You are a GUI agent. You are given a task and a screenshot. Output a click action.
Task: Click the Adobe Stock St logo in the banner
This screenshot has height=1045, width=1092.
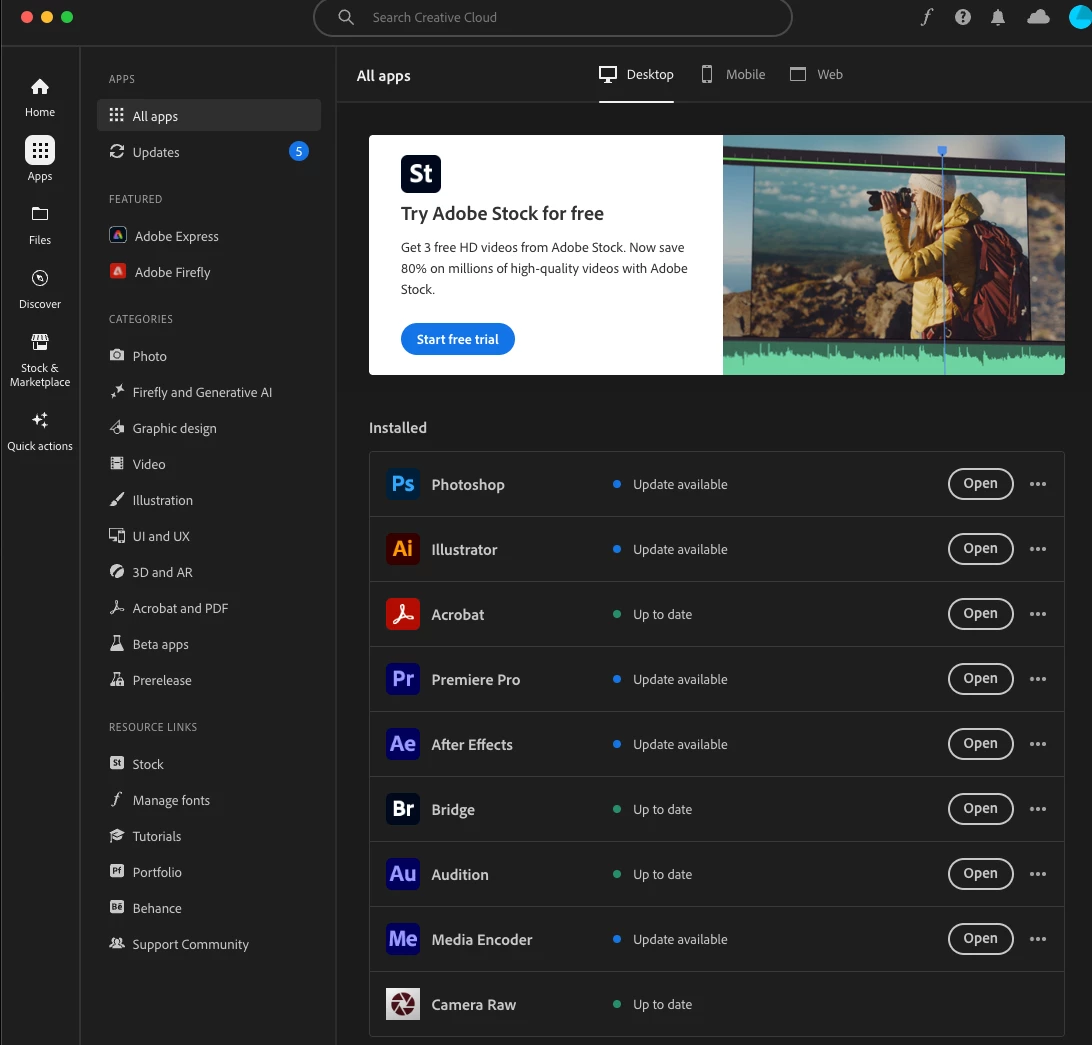(x=421, y=174)
